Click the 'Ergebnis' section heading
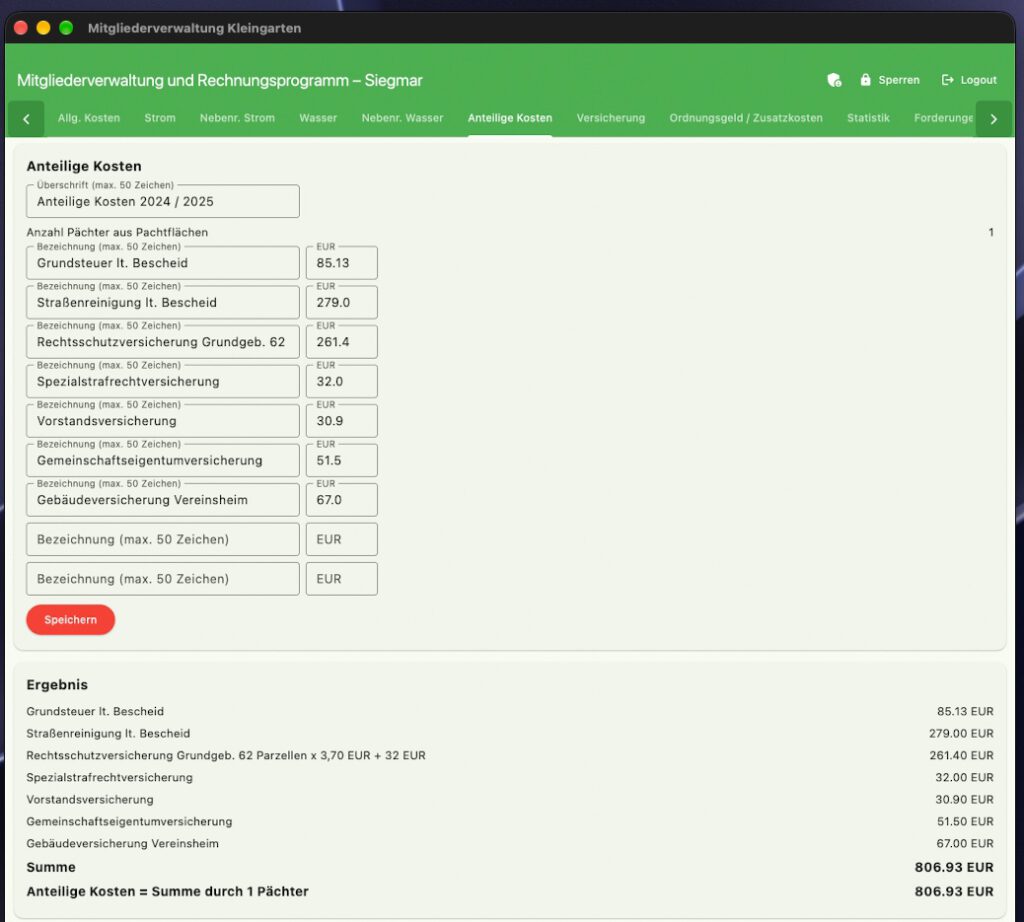Screen dimensions: 1024x922 coord(57,684)
